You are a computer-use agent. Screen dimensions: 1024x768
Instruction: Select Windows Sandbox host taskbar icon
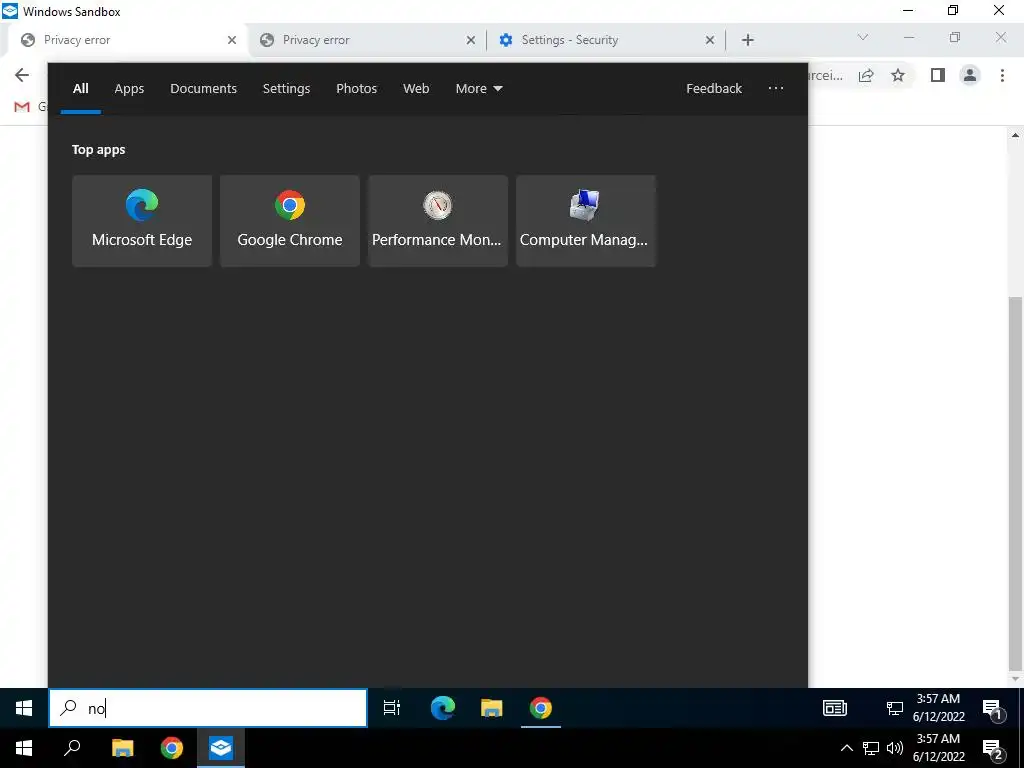coord(221,748)
